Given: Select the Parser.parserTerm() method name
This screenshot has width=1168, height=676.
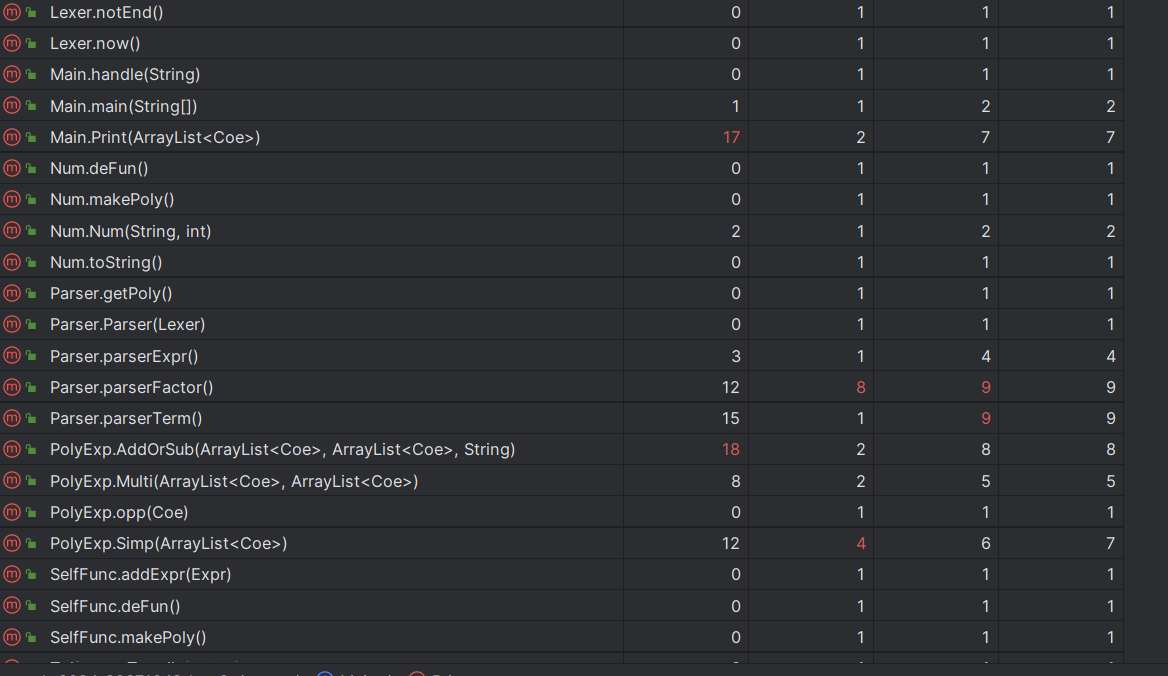Looking at the screenshot, I should (x=126, y=419).
